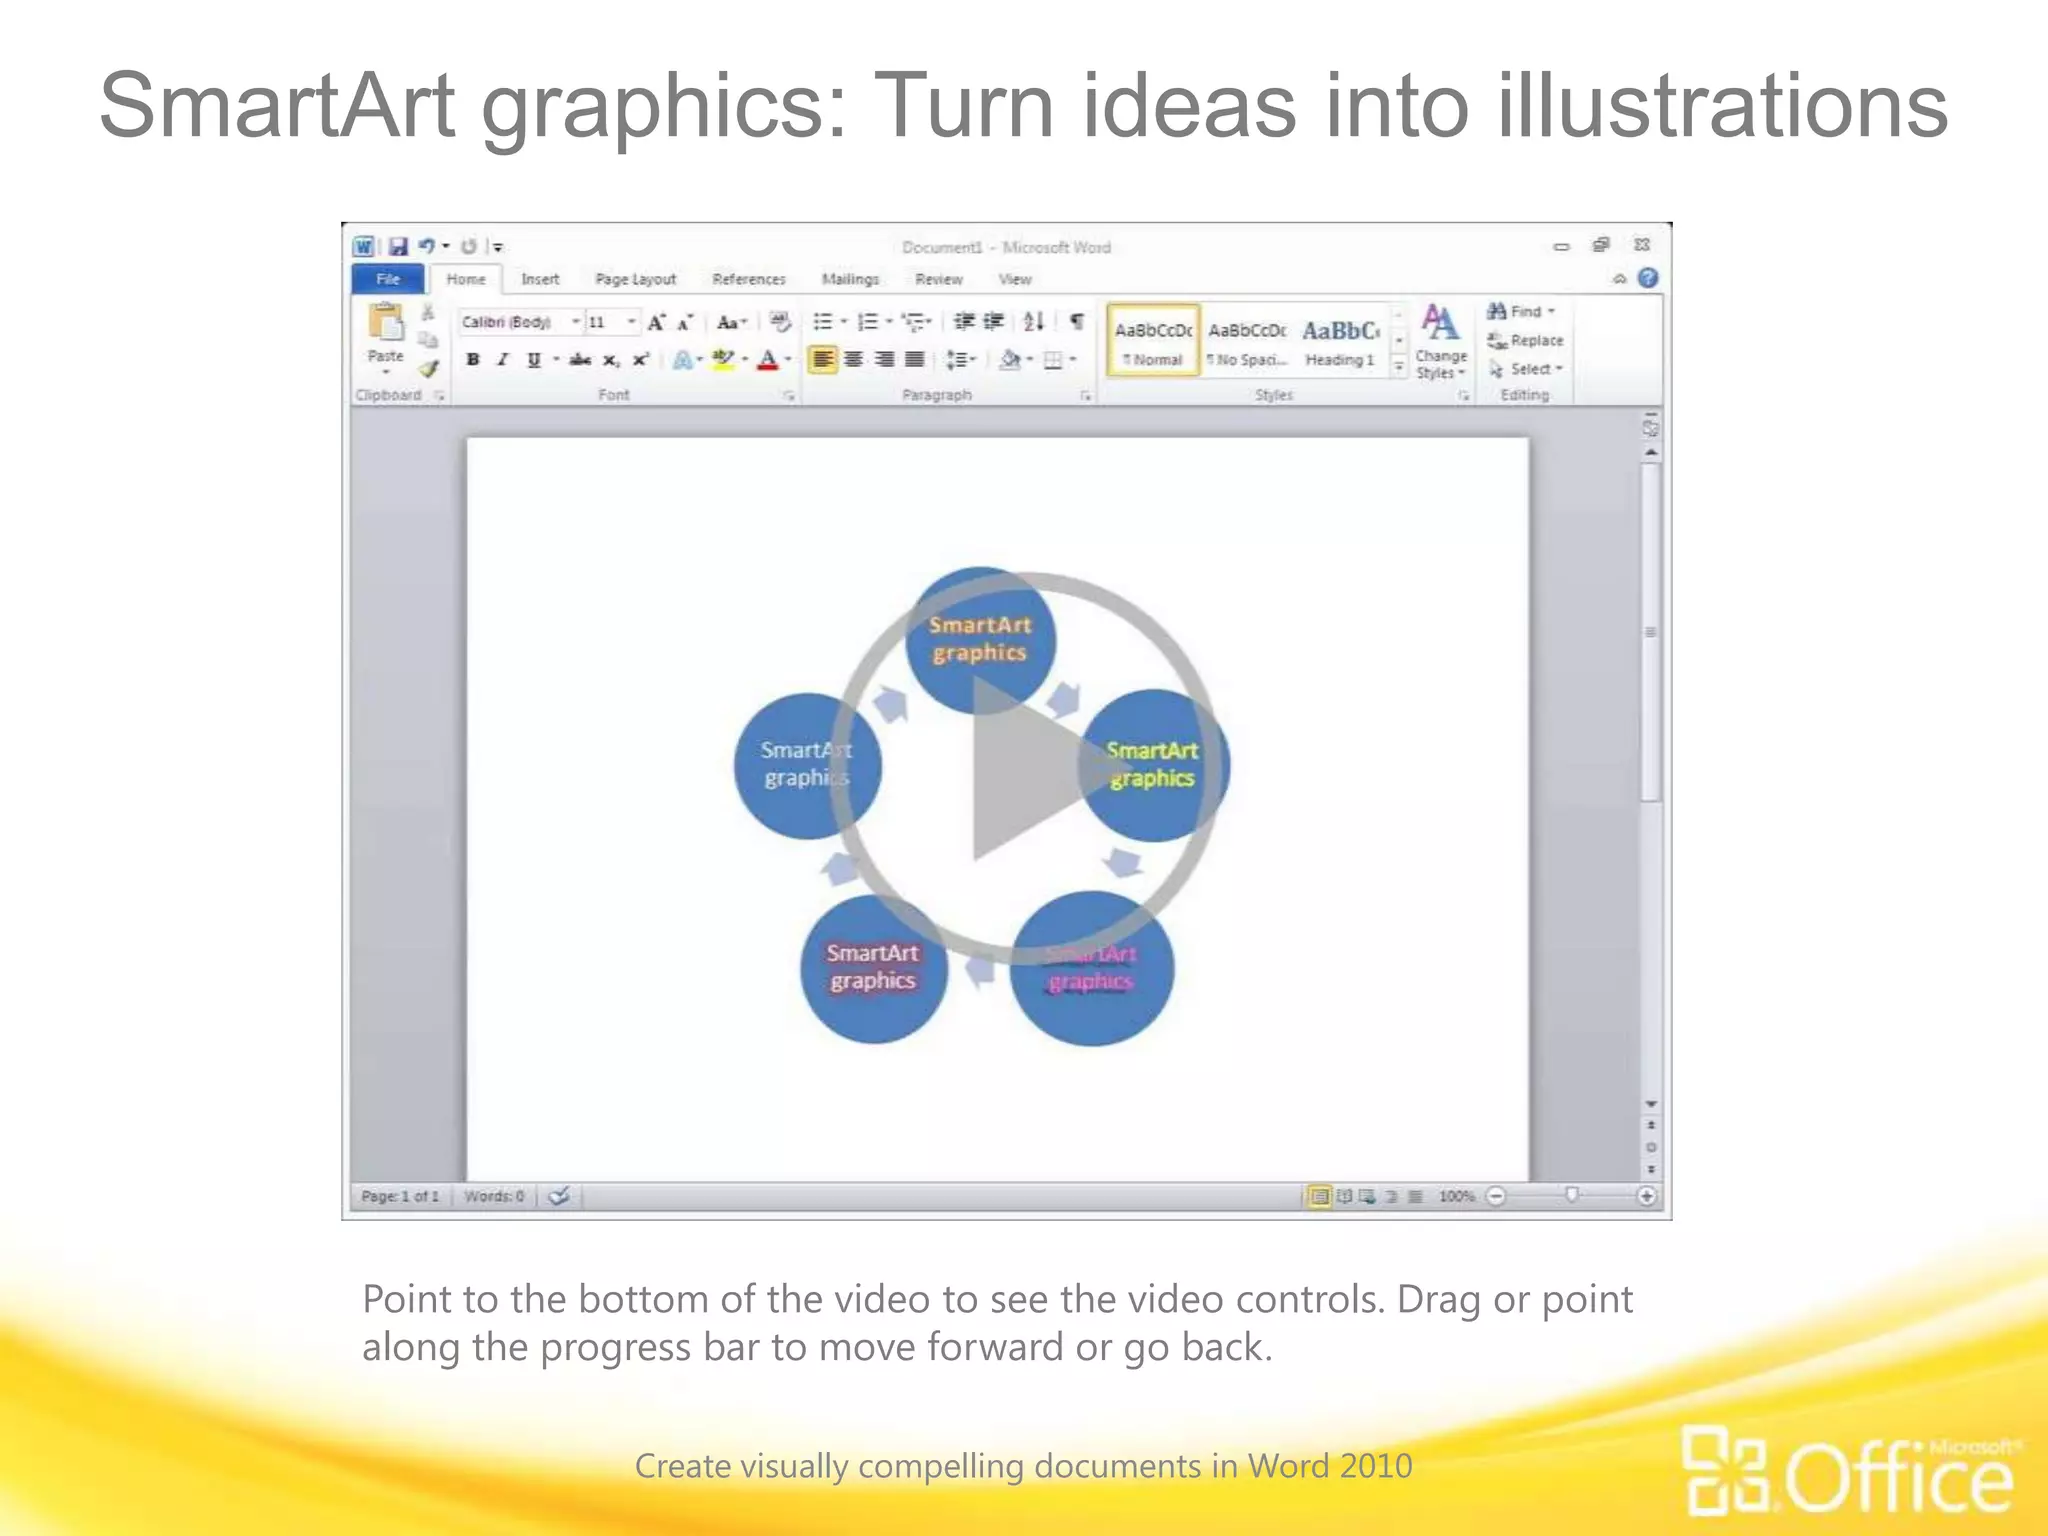Expand the Styles gallery More arrow
2048x1536 pixels.
1399,368
